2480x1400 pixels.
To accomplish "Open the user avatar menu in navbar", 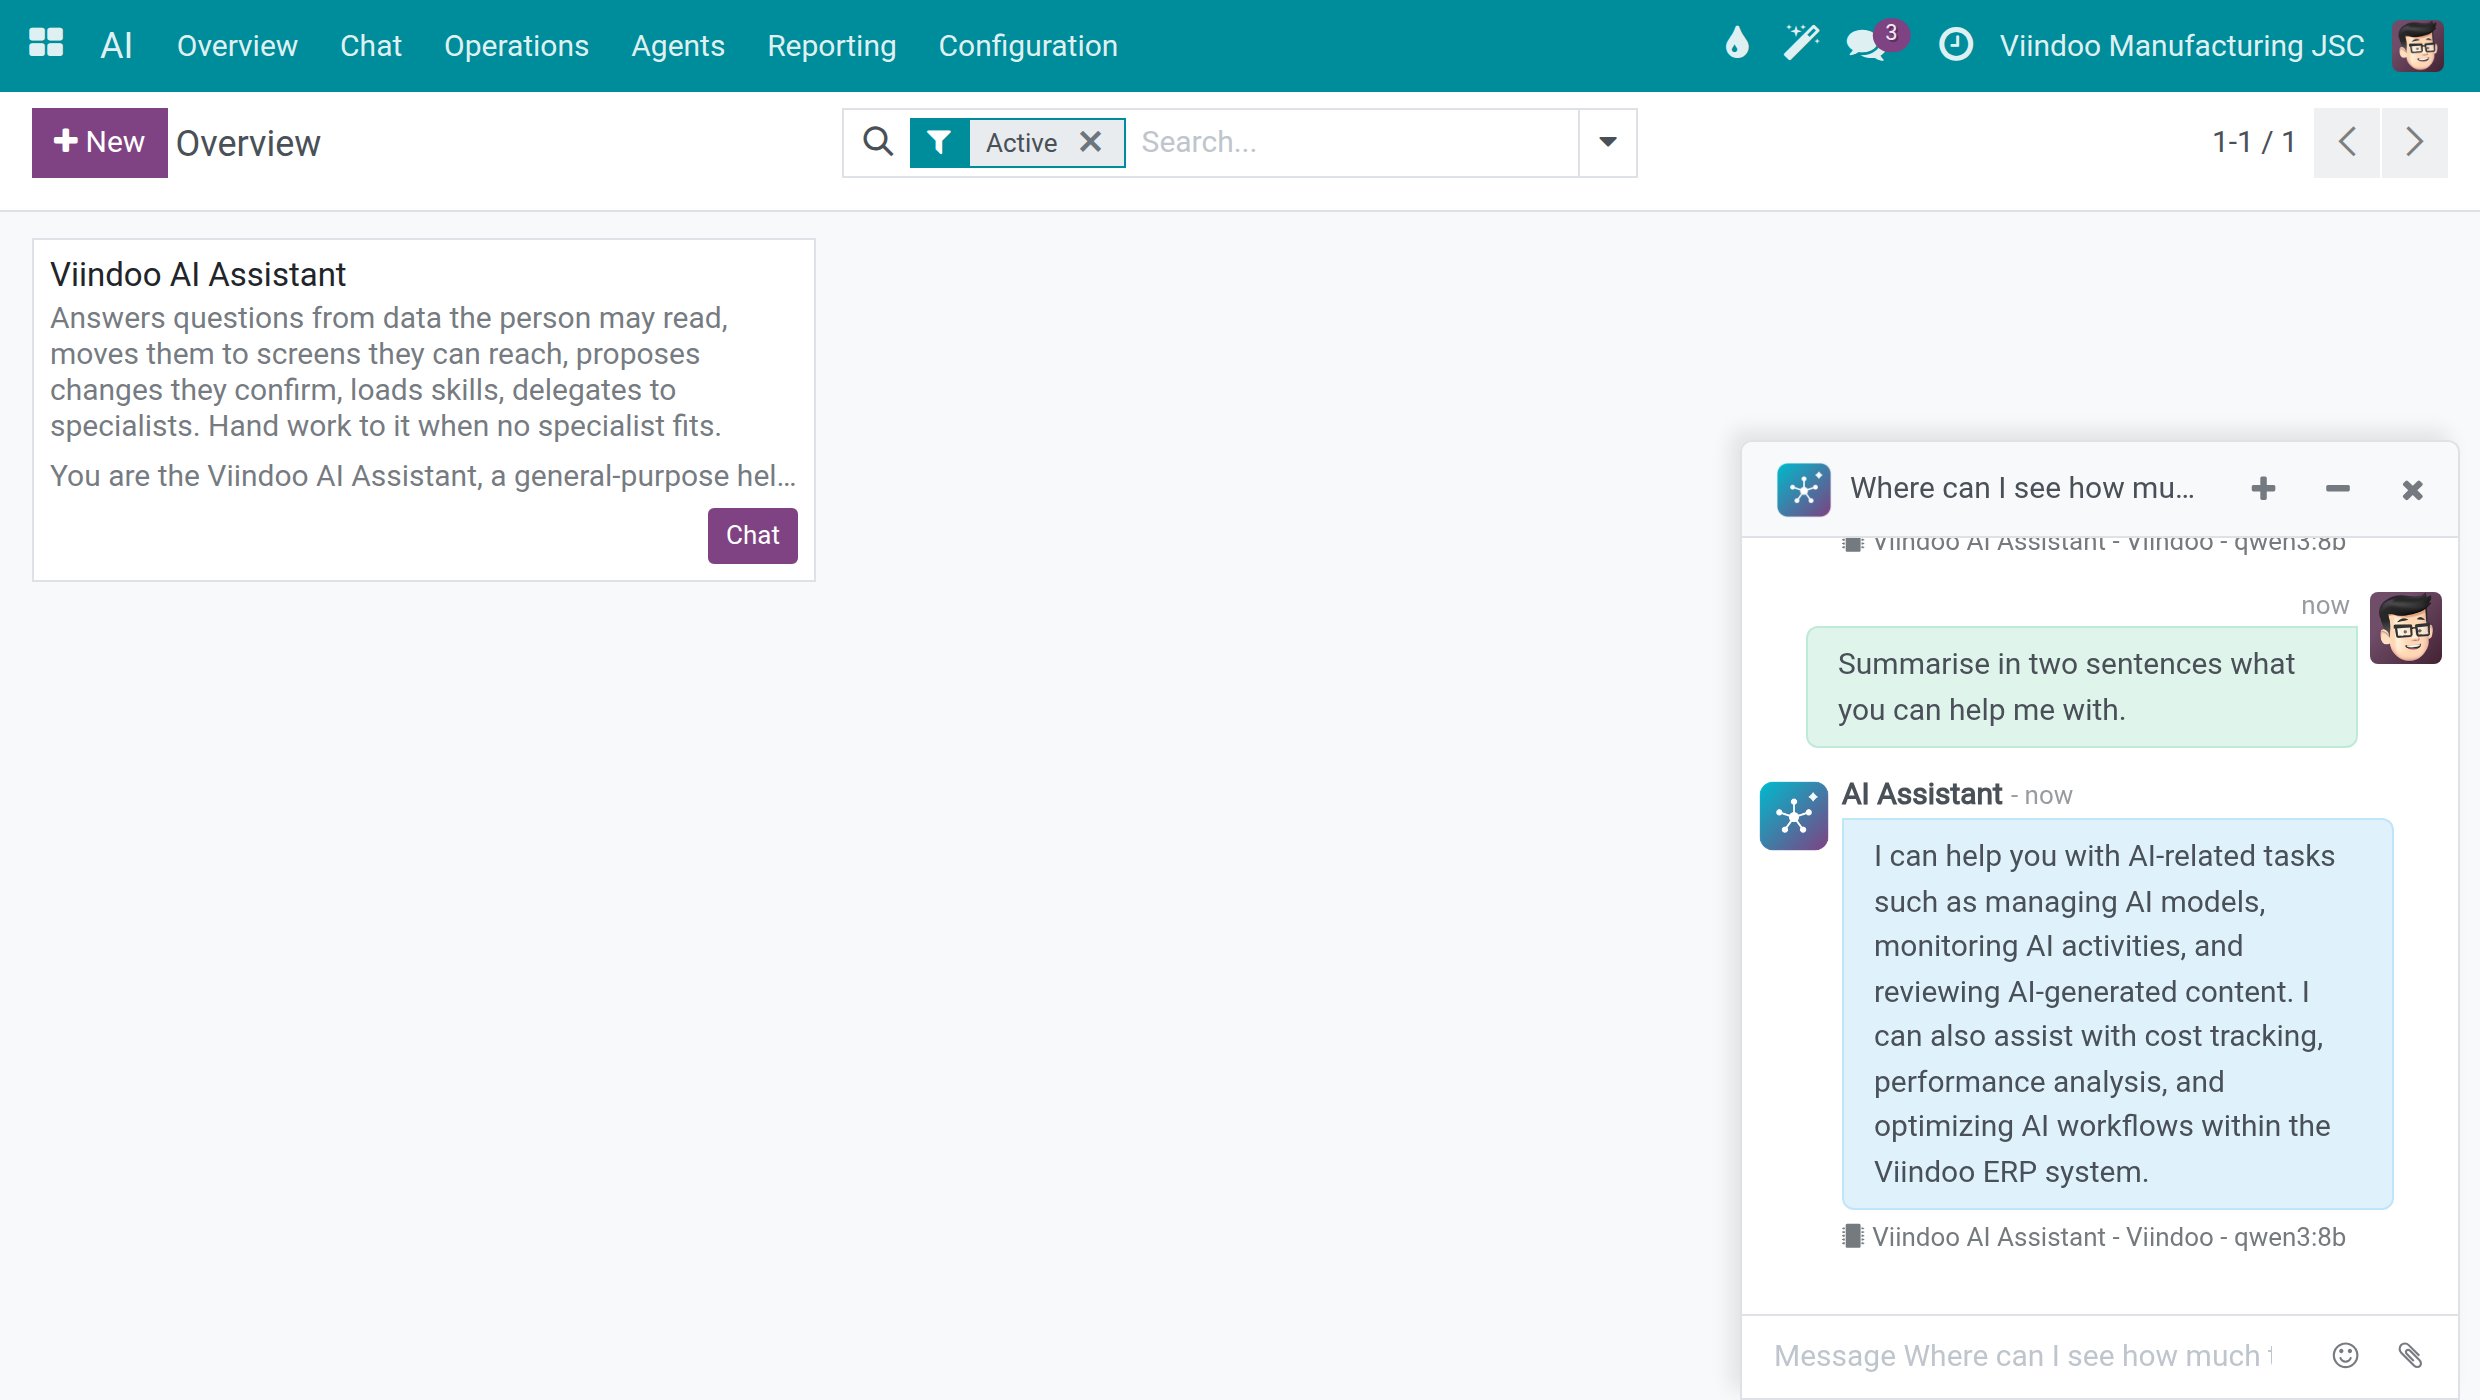I will coord(2418,45).
